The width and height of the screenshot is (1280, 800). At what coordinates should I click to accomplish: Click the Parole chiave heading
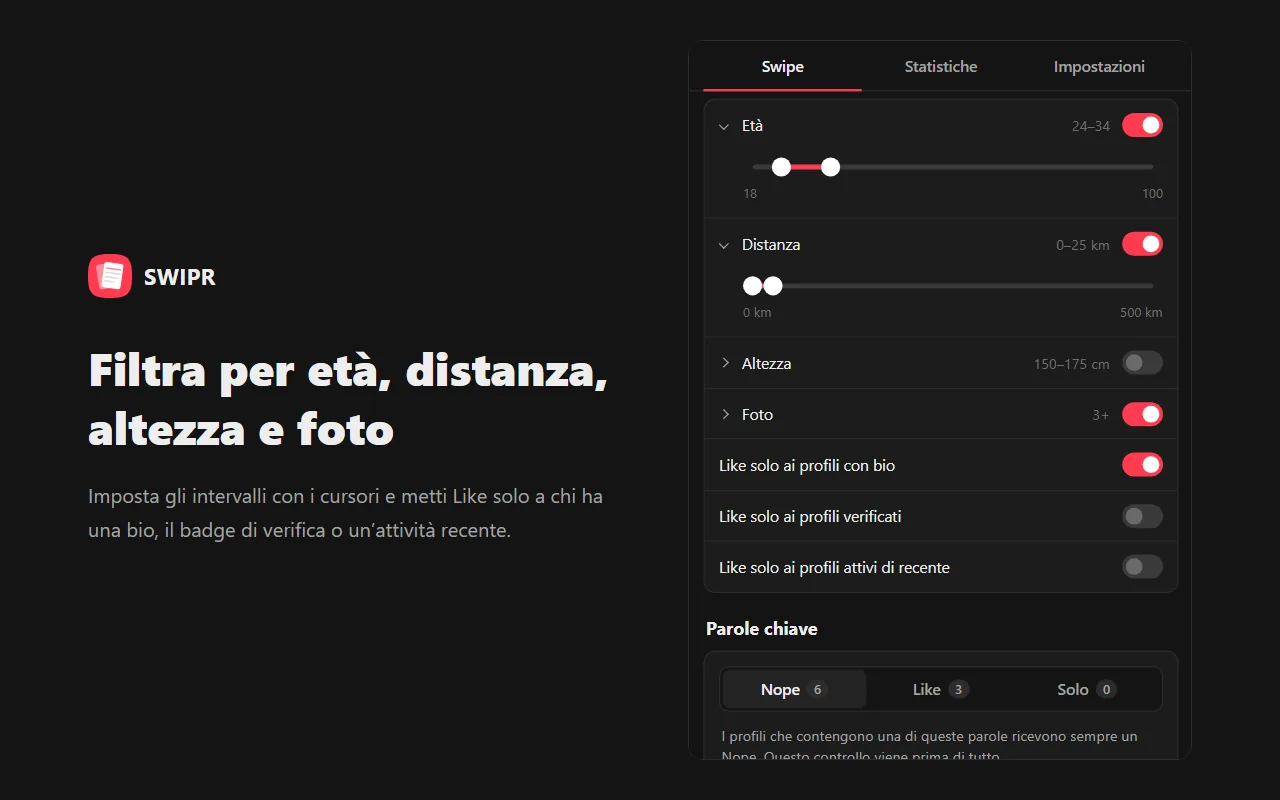tap(762, 629)
